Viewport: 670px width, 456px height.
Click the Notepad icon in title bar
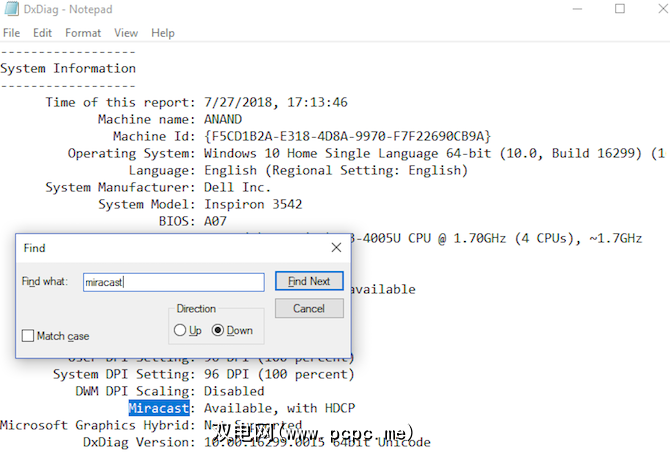(x=12, y=9)
